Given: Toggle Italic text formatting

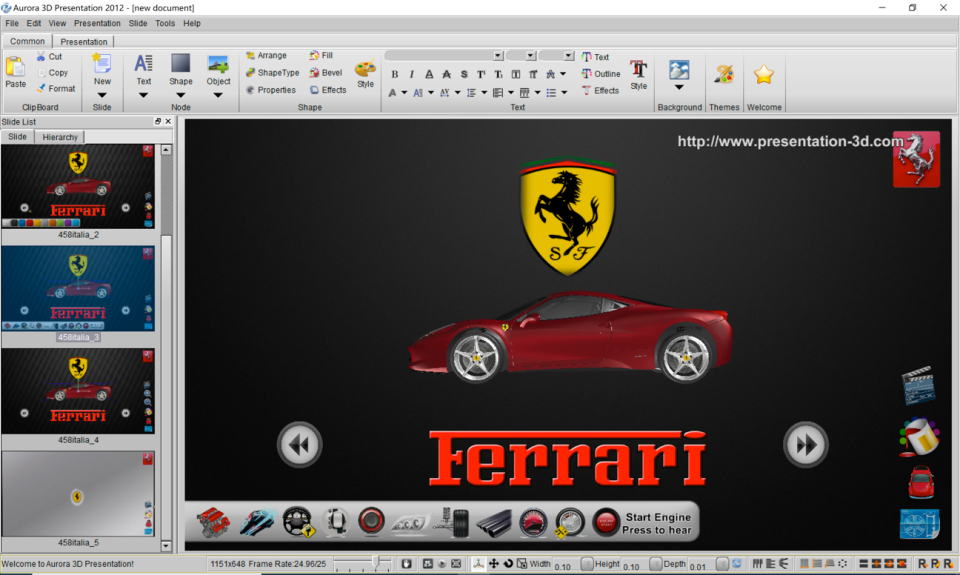Looking at the screenshot, I should coord(411,74).
